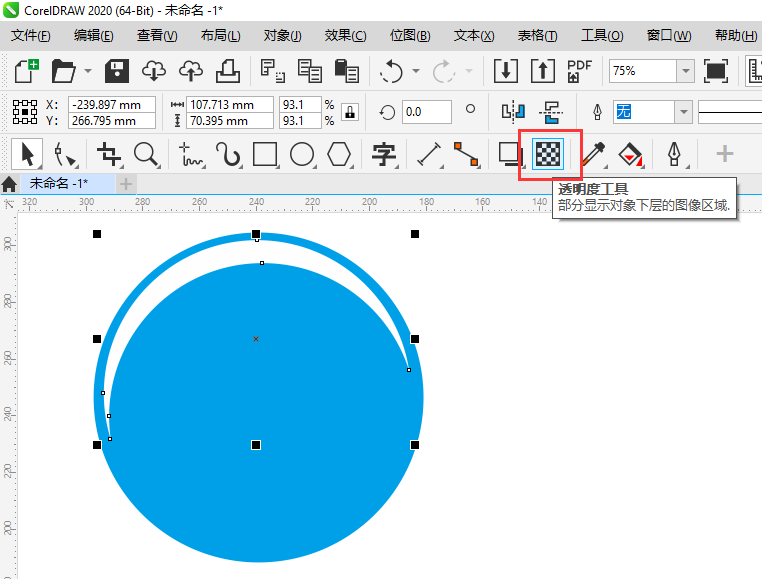
Task: Pick the Polygon tool
Action: coord(339,155)
